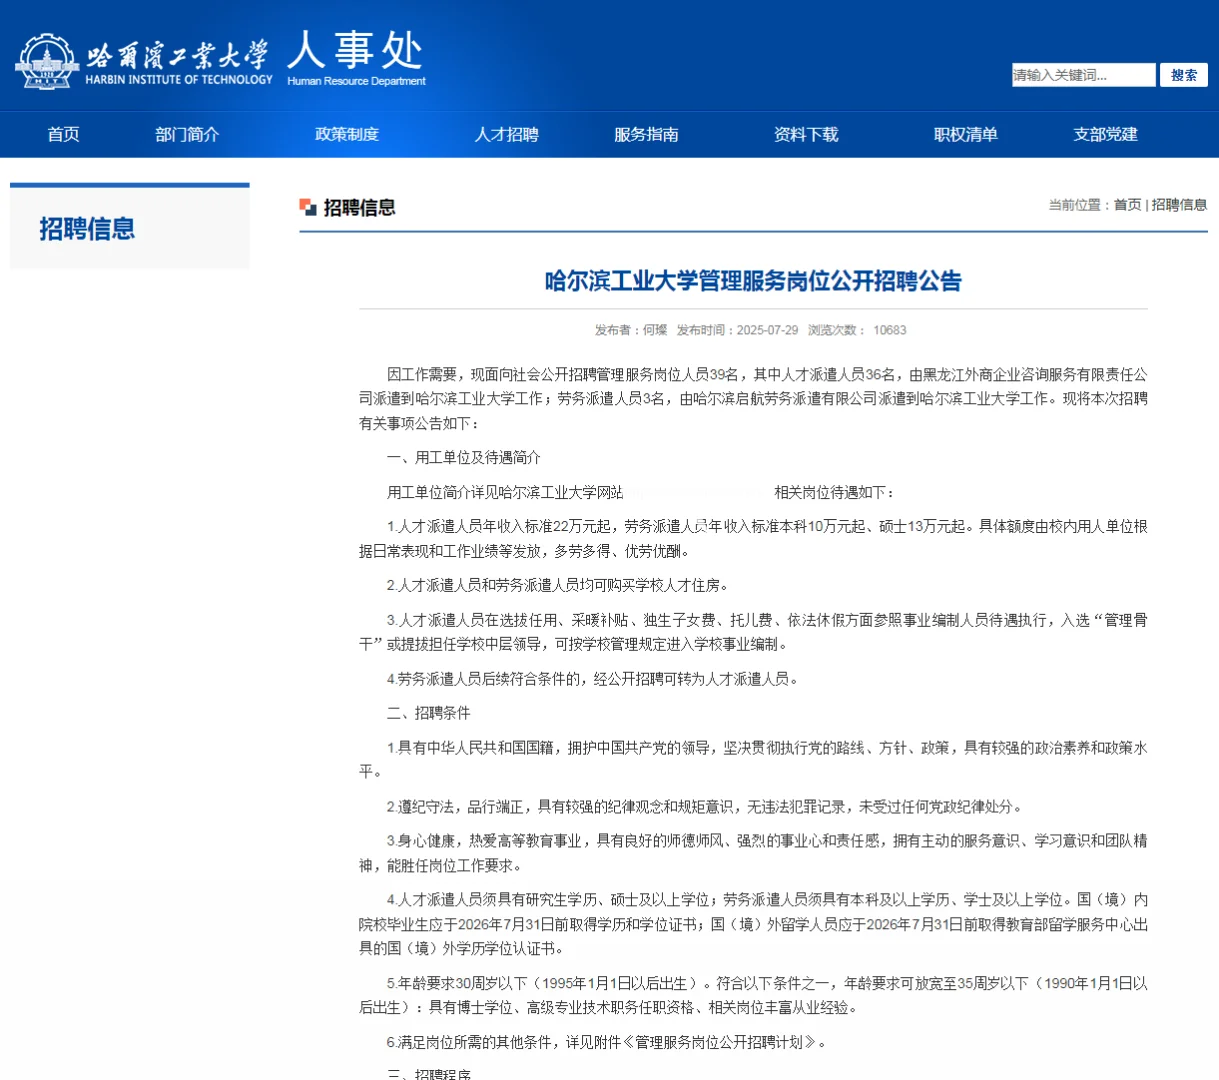Viewport: 1219px width, 1080px height.
Task: Click the publish date 2025-07-29
Action: point(767,330)
